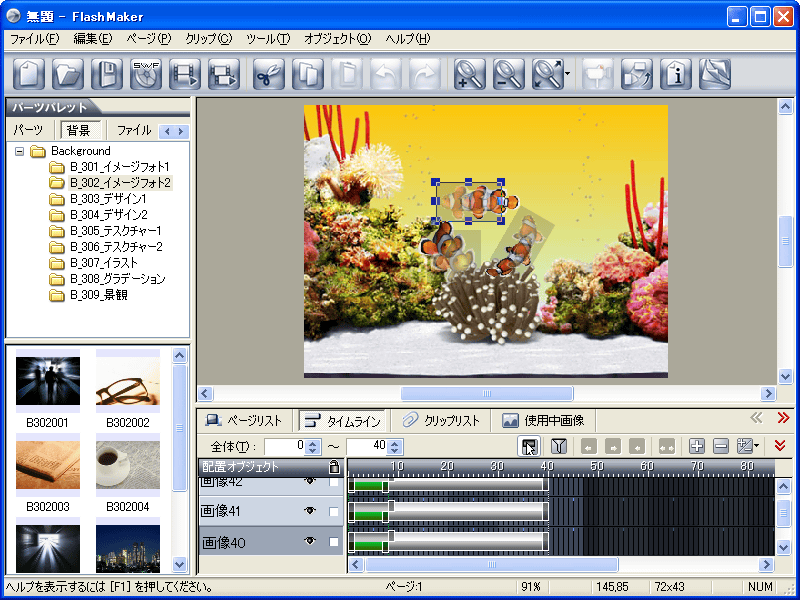Select the ファイル palette tab
Image resolution: width=800 pixels, height=600 pixels.
click(x=134, y=130)
